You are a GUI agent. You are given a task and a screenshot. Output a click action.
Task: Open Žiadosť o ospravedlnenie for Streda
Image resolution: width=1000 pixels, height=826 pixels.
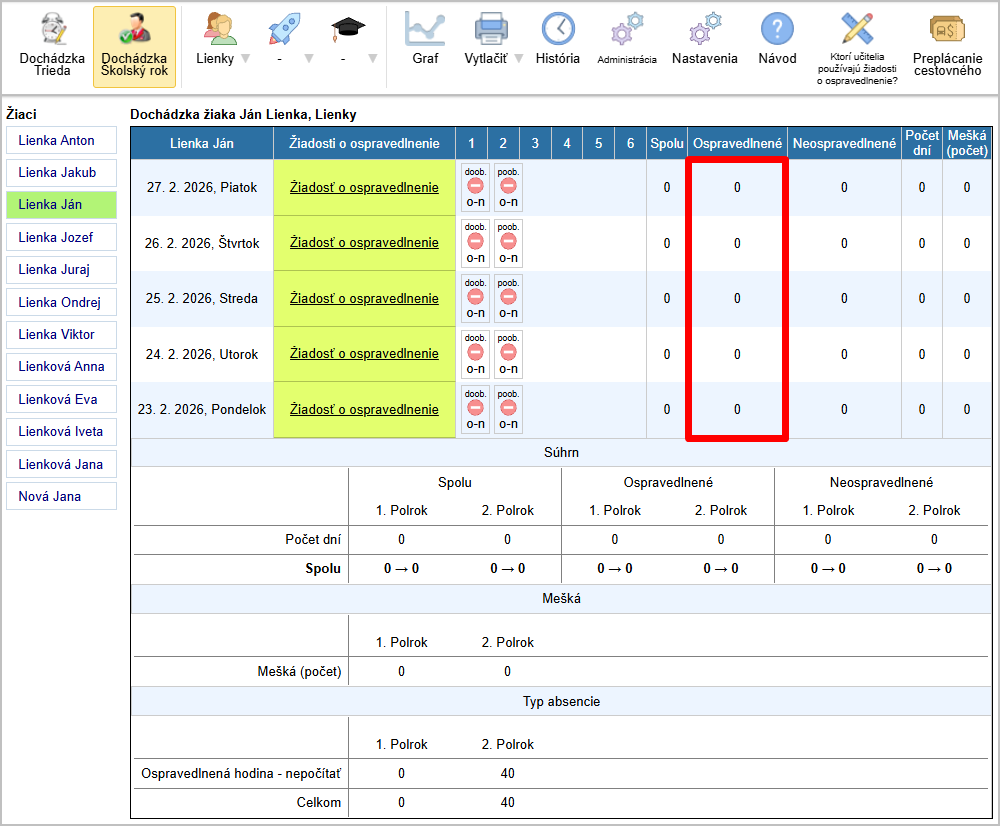click(x=364, y=298)
